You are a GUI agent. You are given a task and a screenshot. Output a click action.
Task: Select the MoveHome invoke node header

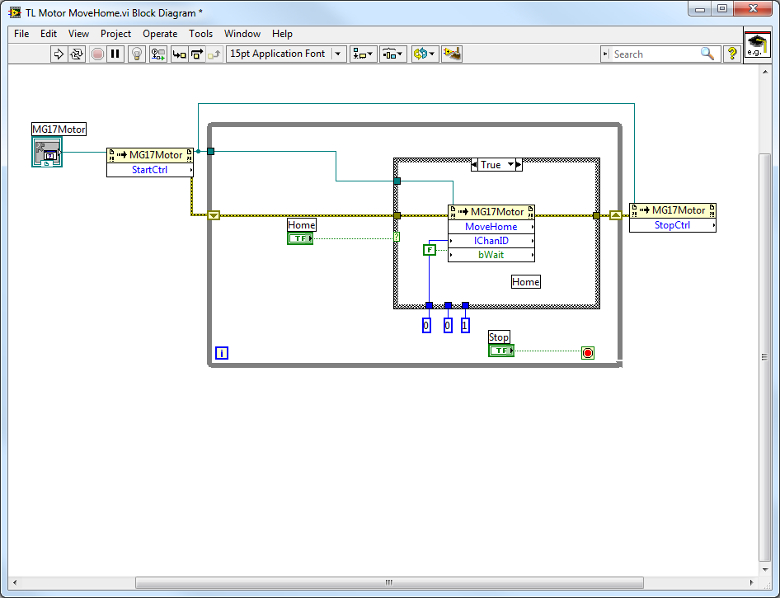click(491, 212)
